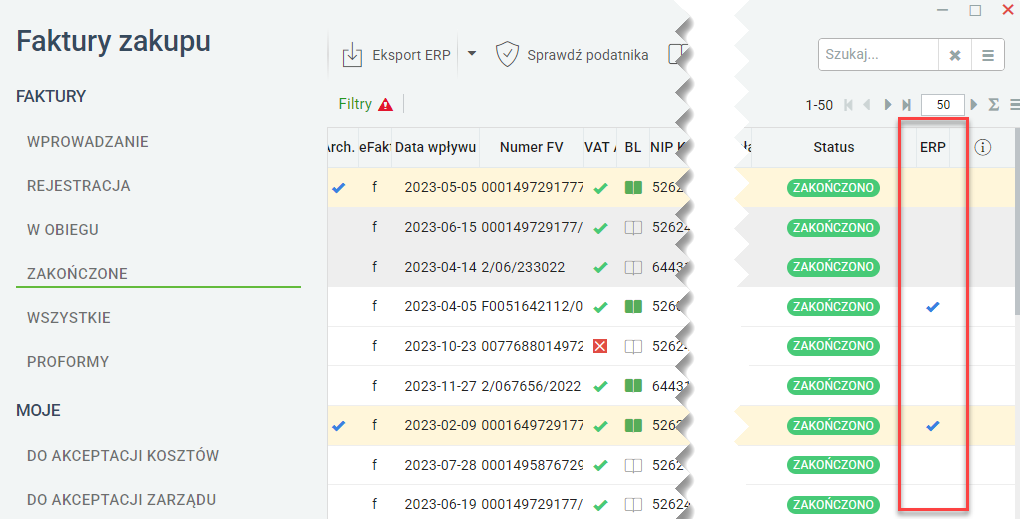Click ZAKOŃCZONO badge in 2023-07-28 row

833,465
